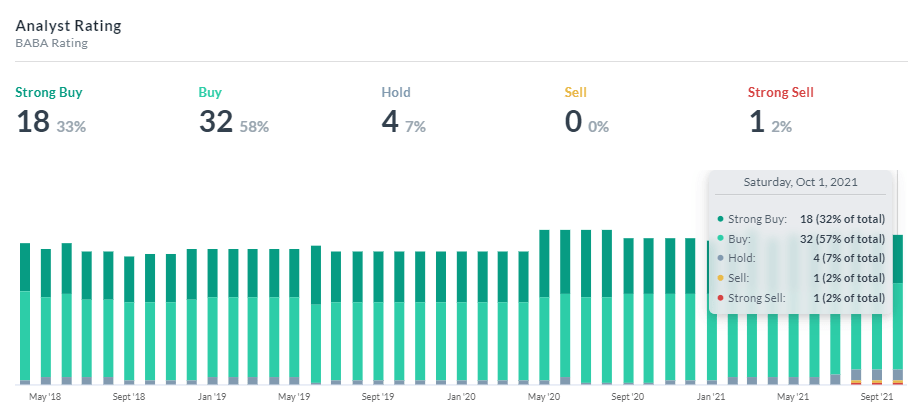Click the May '18 axis label
The width and height of the screenshot is (914, 412).
45,397
